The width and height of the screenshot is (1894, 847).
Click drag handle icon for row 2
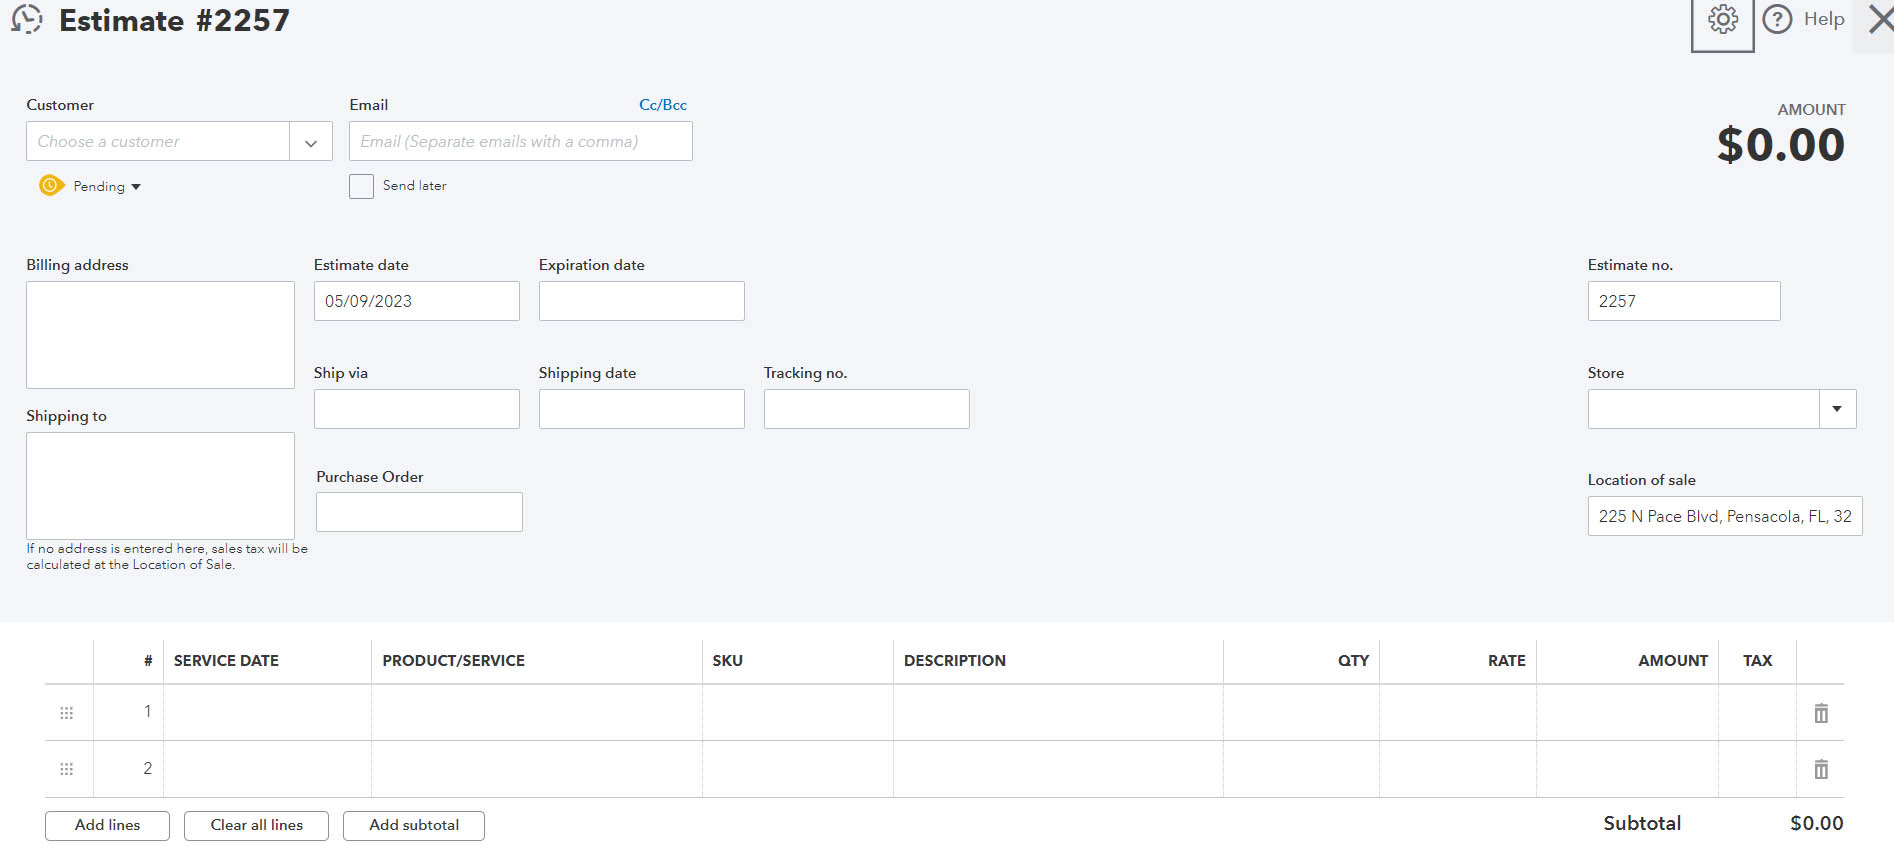point(67,769)
